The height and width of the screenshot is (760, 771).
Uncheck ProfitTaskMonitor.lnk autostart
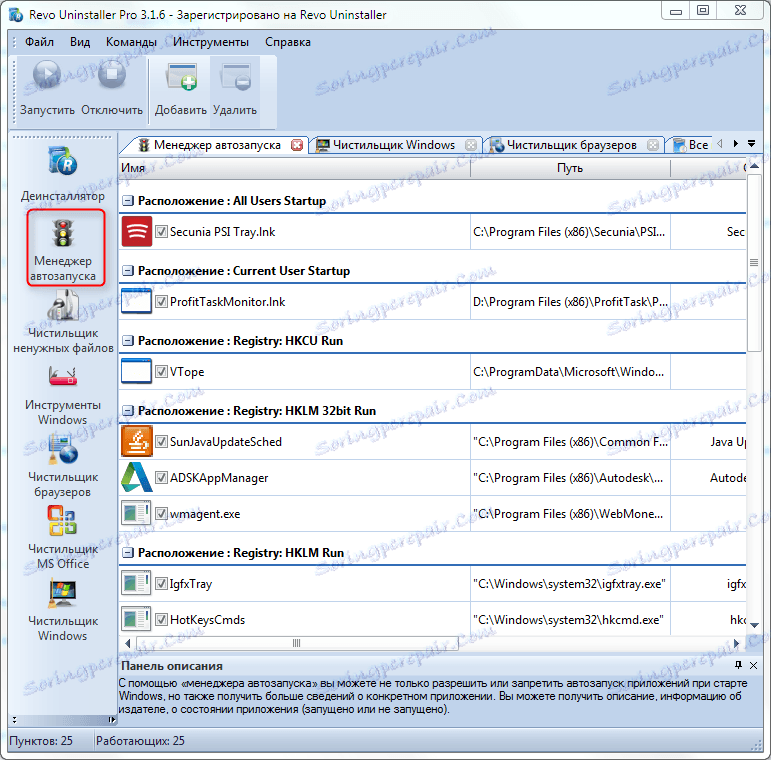click(x=161, y=301)
